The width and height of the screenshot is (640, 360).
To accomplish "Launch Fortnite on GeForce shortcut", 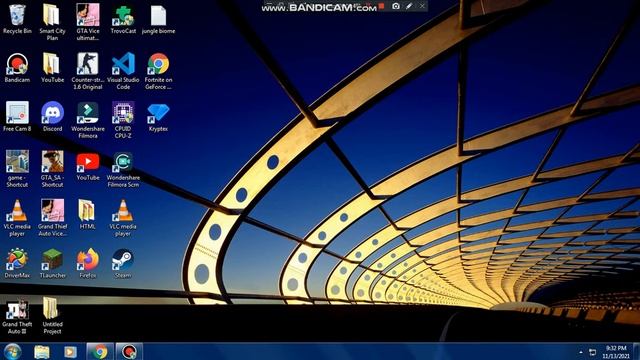I will [158, 71].
